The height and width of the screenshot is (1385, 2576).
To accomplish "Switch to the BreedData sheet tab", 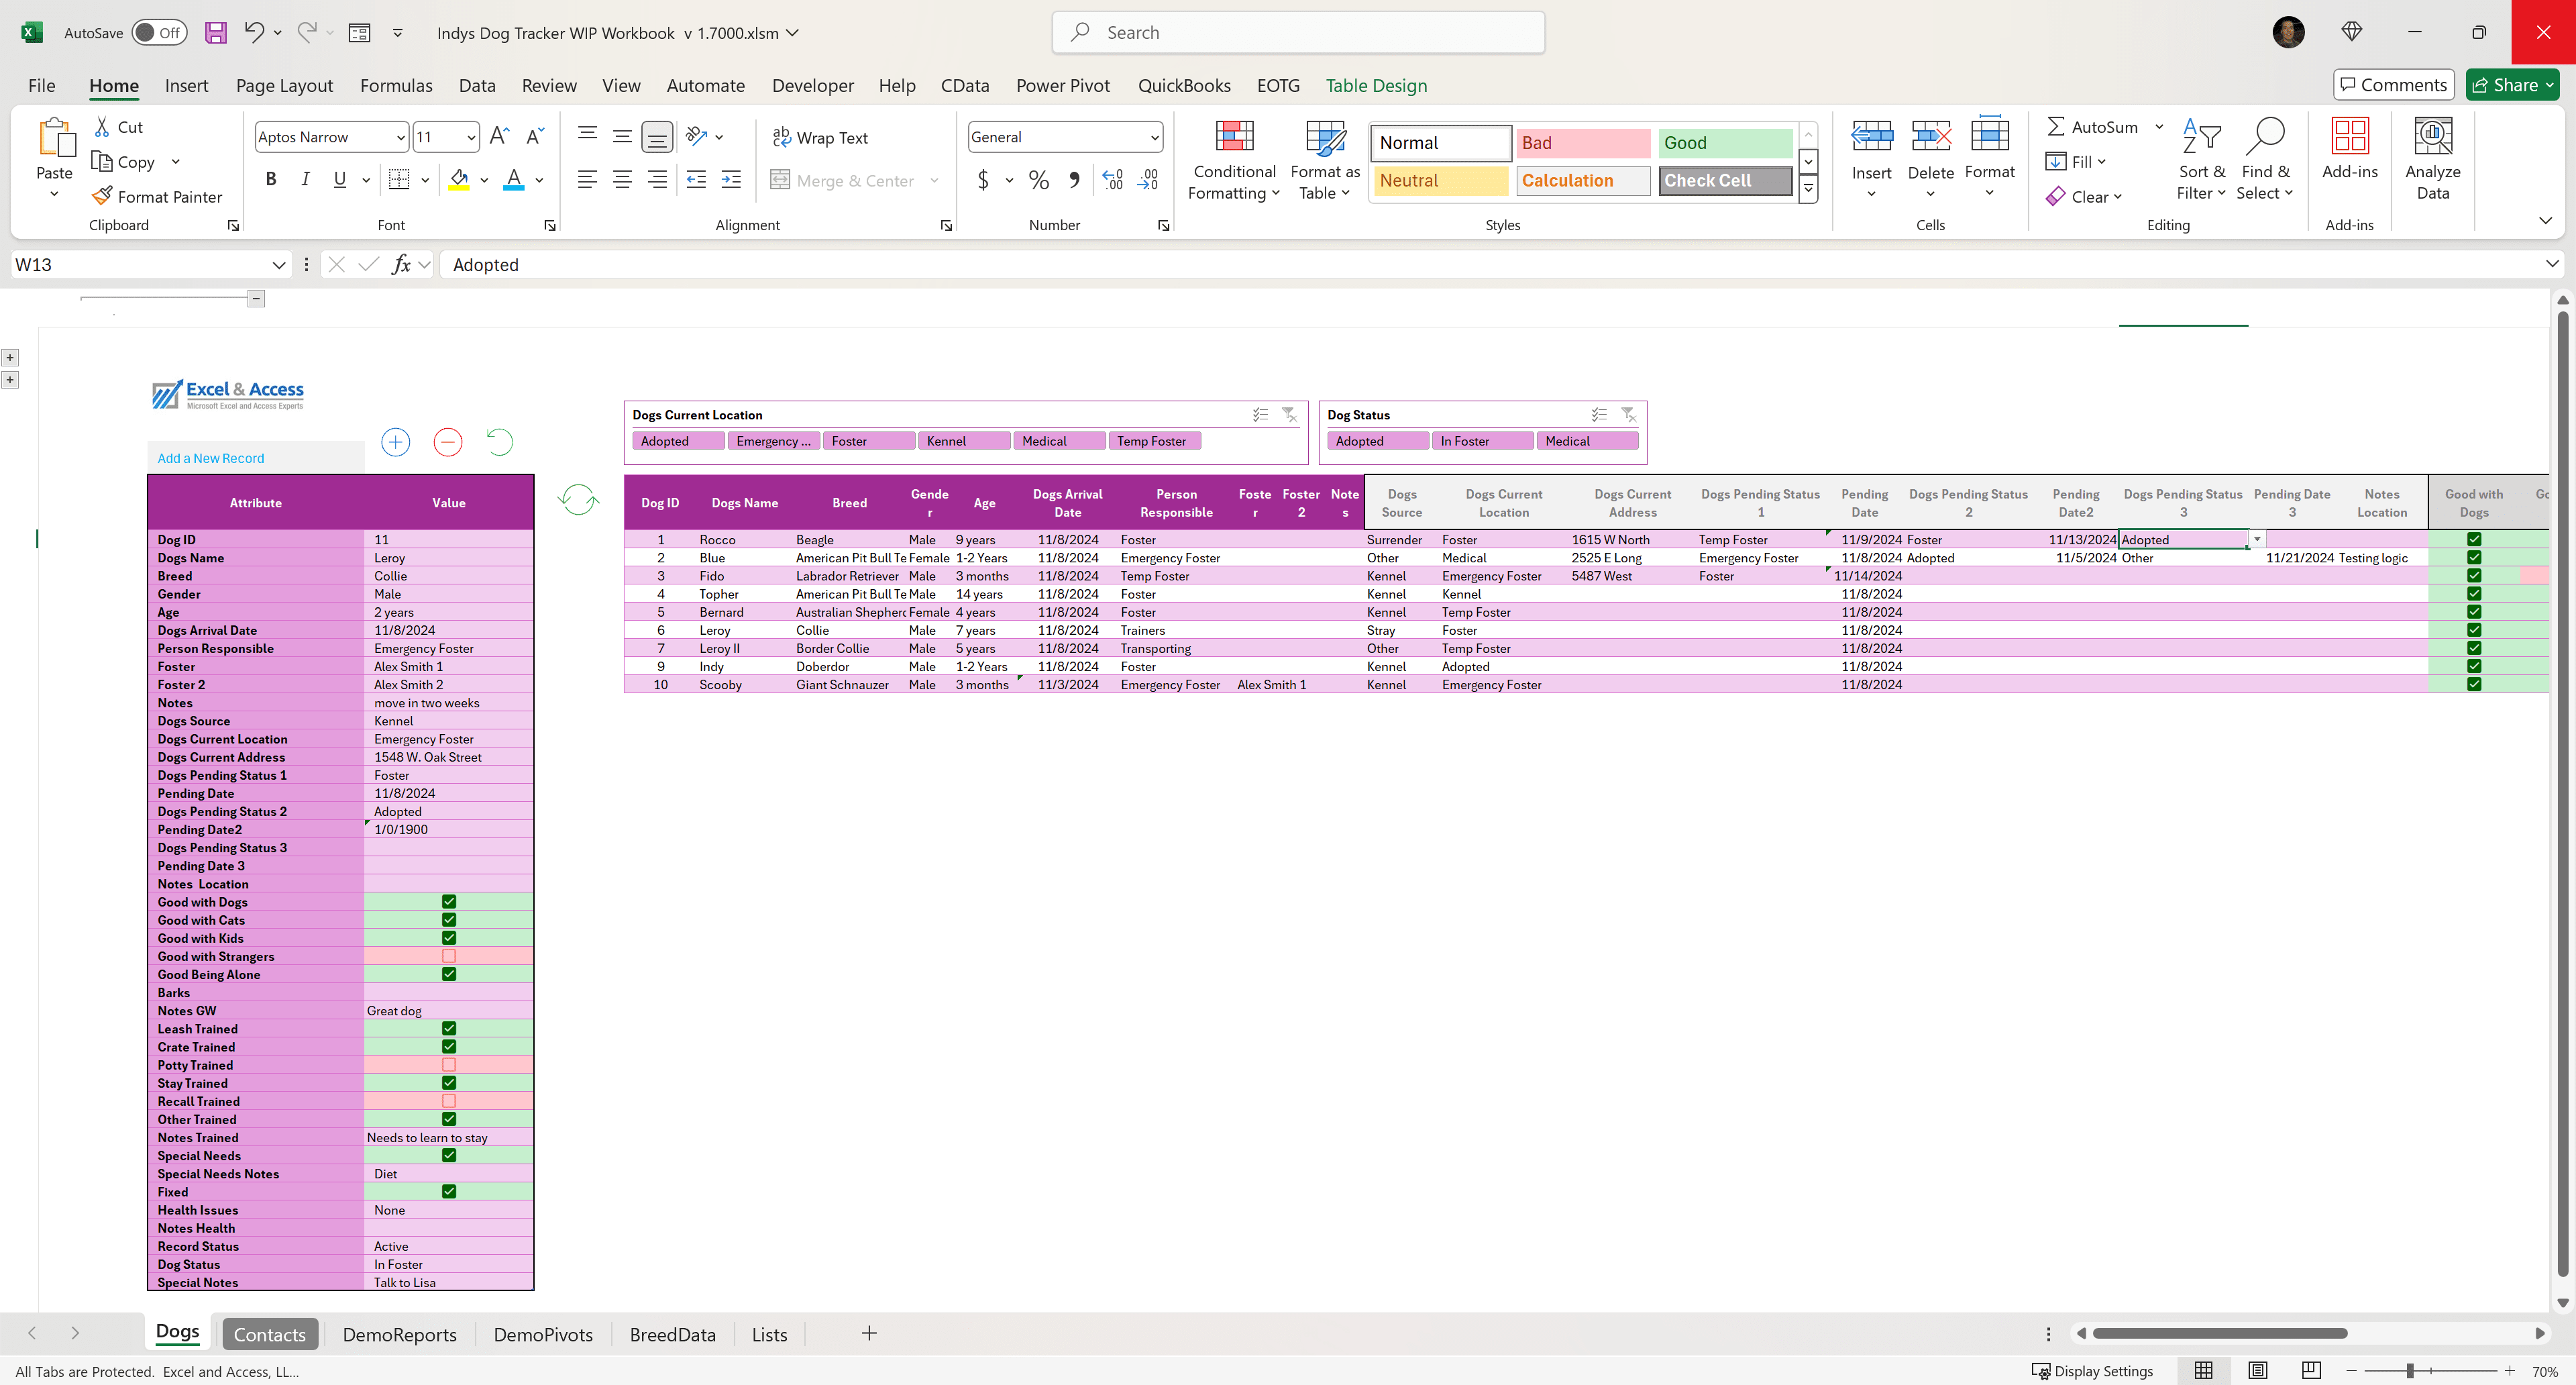I will [x=672, y=1334].
